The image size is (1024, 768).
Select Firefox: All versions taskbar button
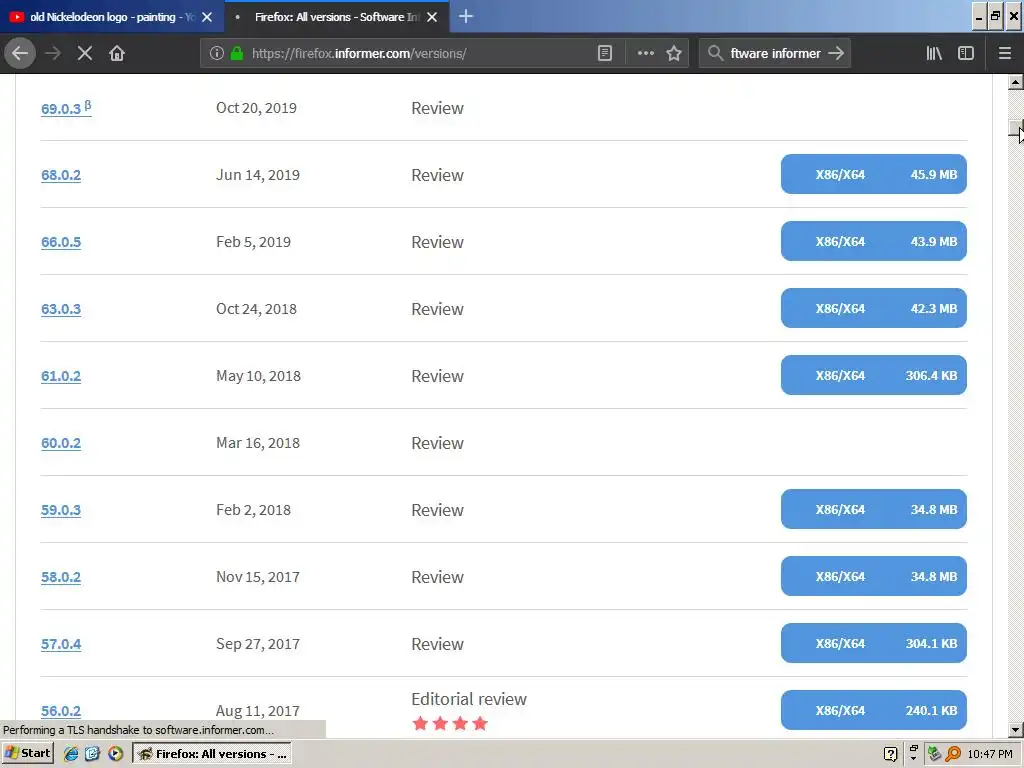212,754
